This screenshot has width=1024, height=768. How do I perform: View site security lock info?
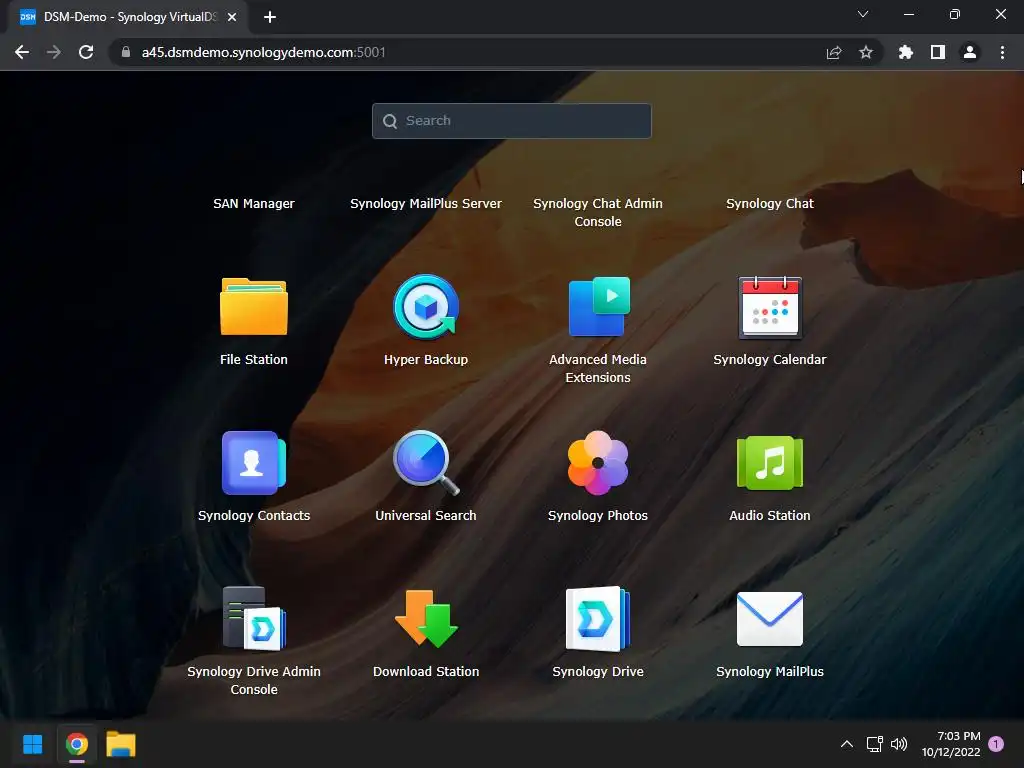point(126,52)
